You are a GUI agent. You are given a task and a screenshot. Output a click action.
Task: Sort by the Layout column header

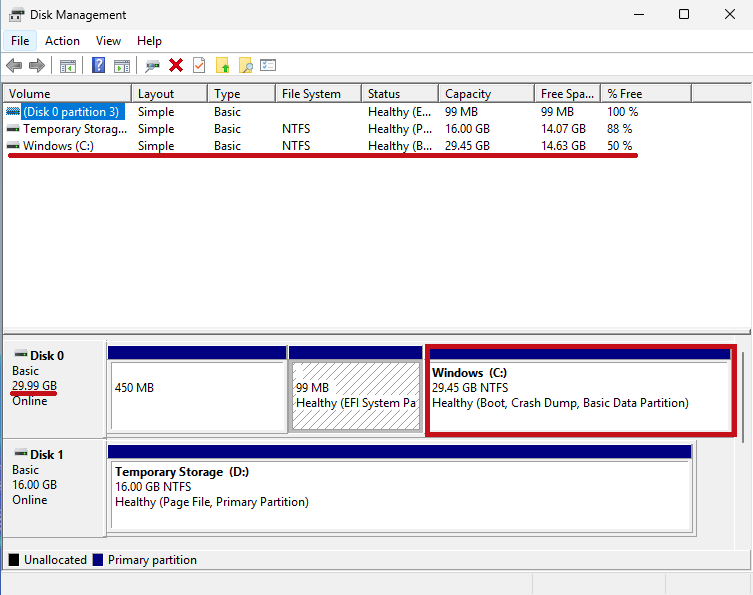pos(170,94)
